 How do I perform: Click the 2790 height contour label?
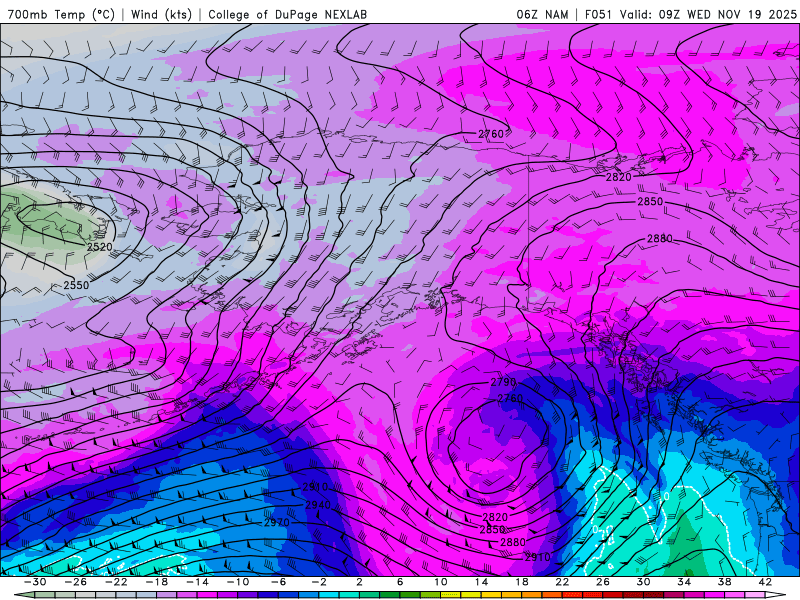(x=503, y=382)
